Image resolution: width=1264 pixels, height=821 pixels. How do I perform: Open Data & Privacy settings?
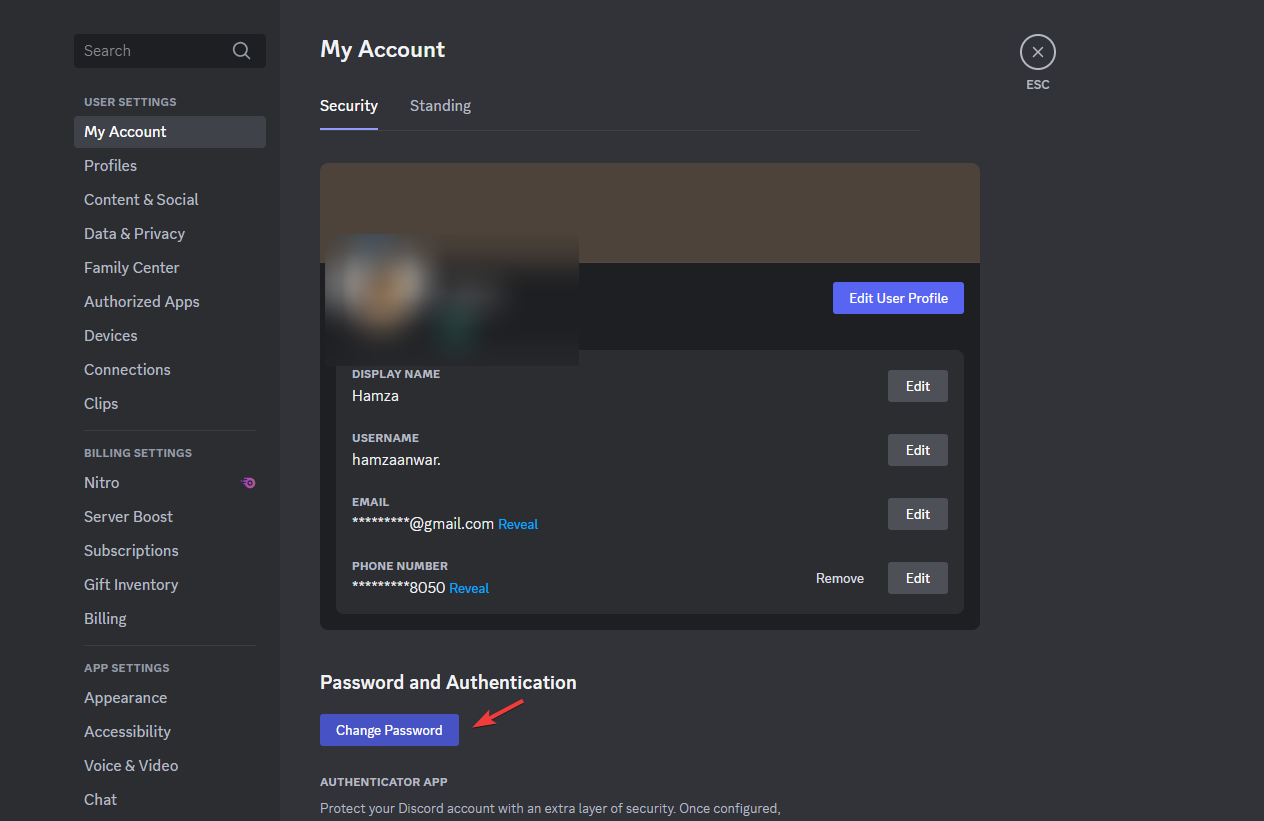click(x=134, y=233)
